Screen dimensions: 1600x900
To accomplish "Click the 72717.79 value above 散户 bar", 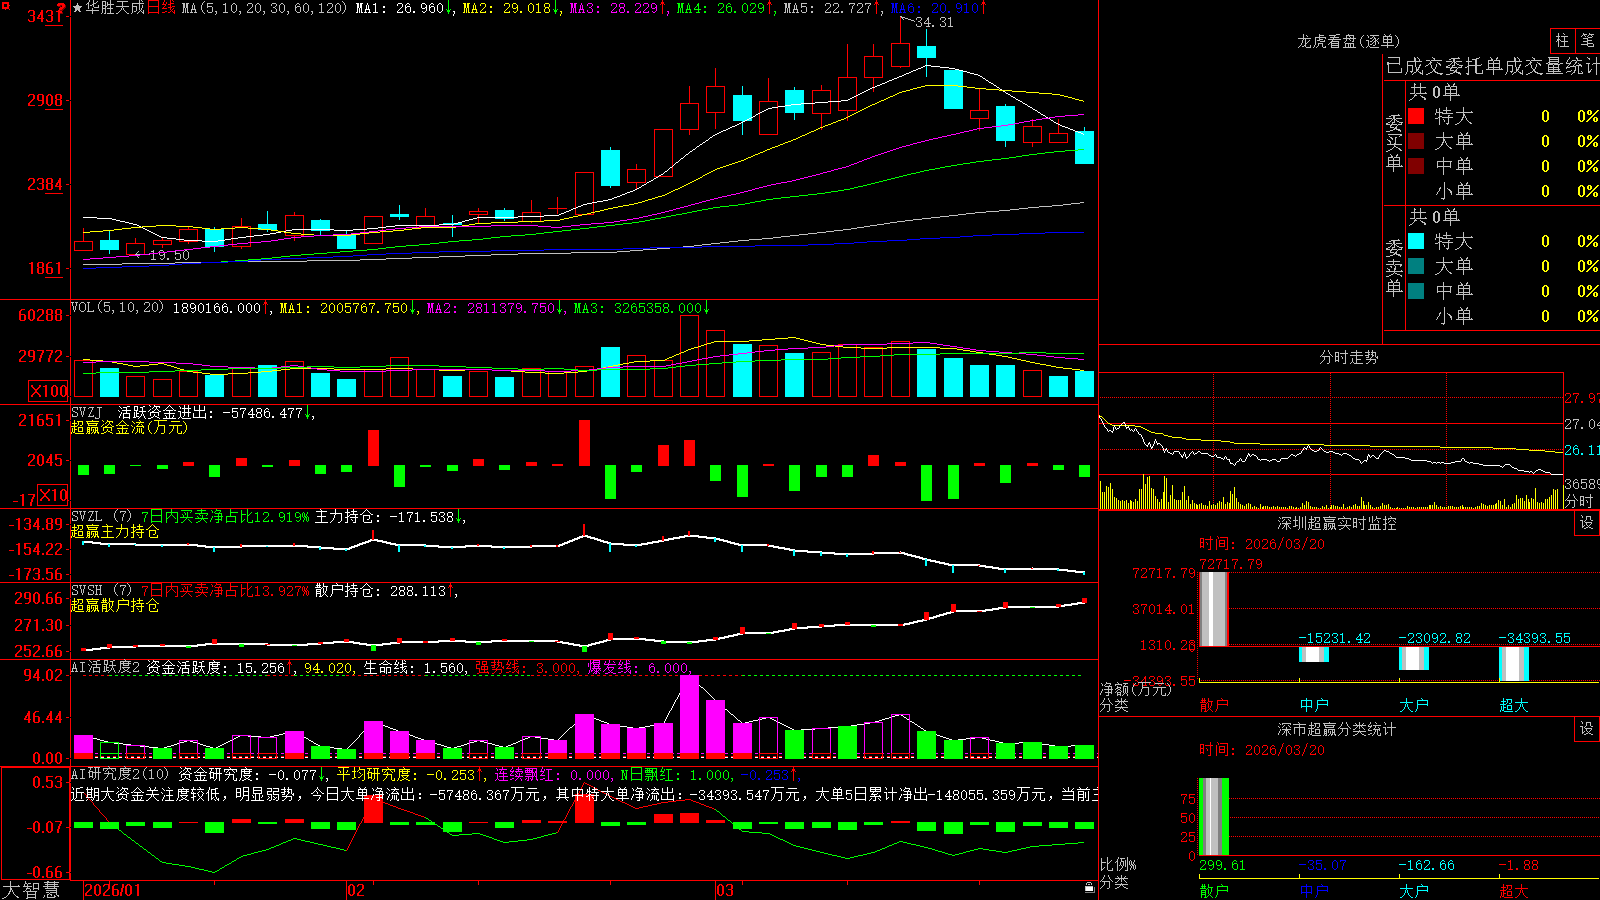I will point(1231,564).
